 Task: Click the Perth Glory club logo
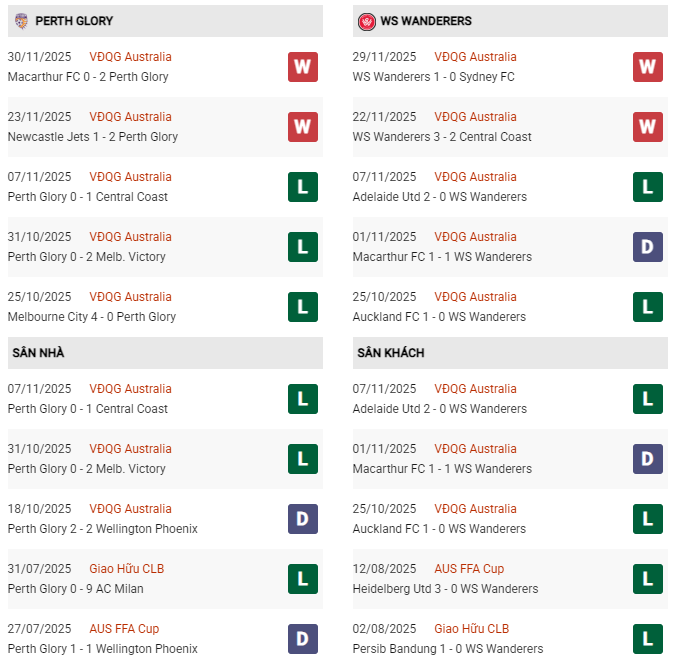[21, 21]
